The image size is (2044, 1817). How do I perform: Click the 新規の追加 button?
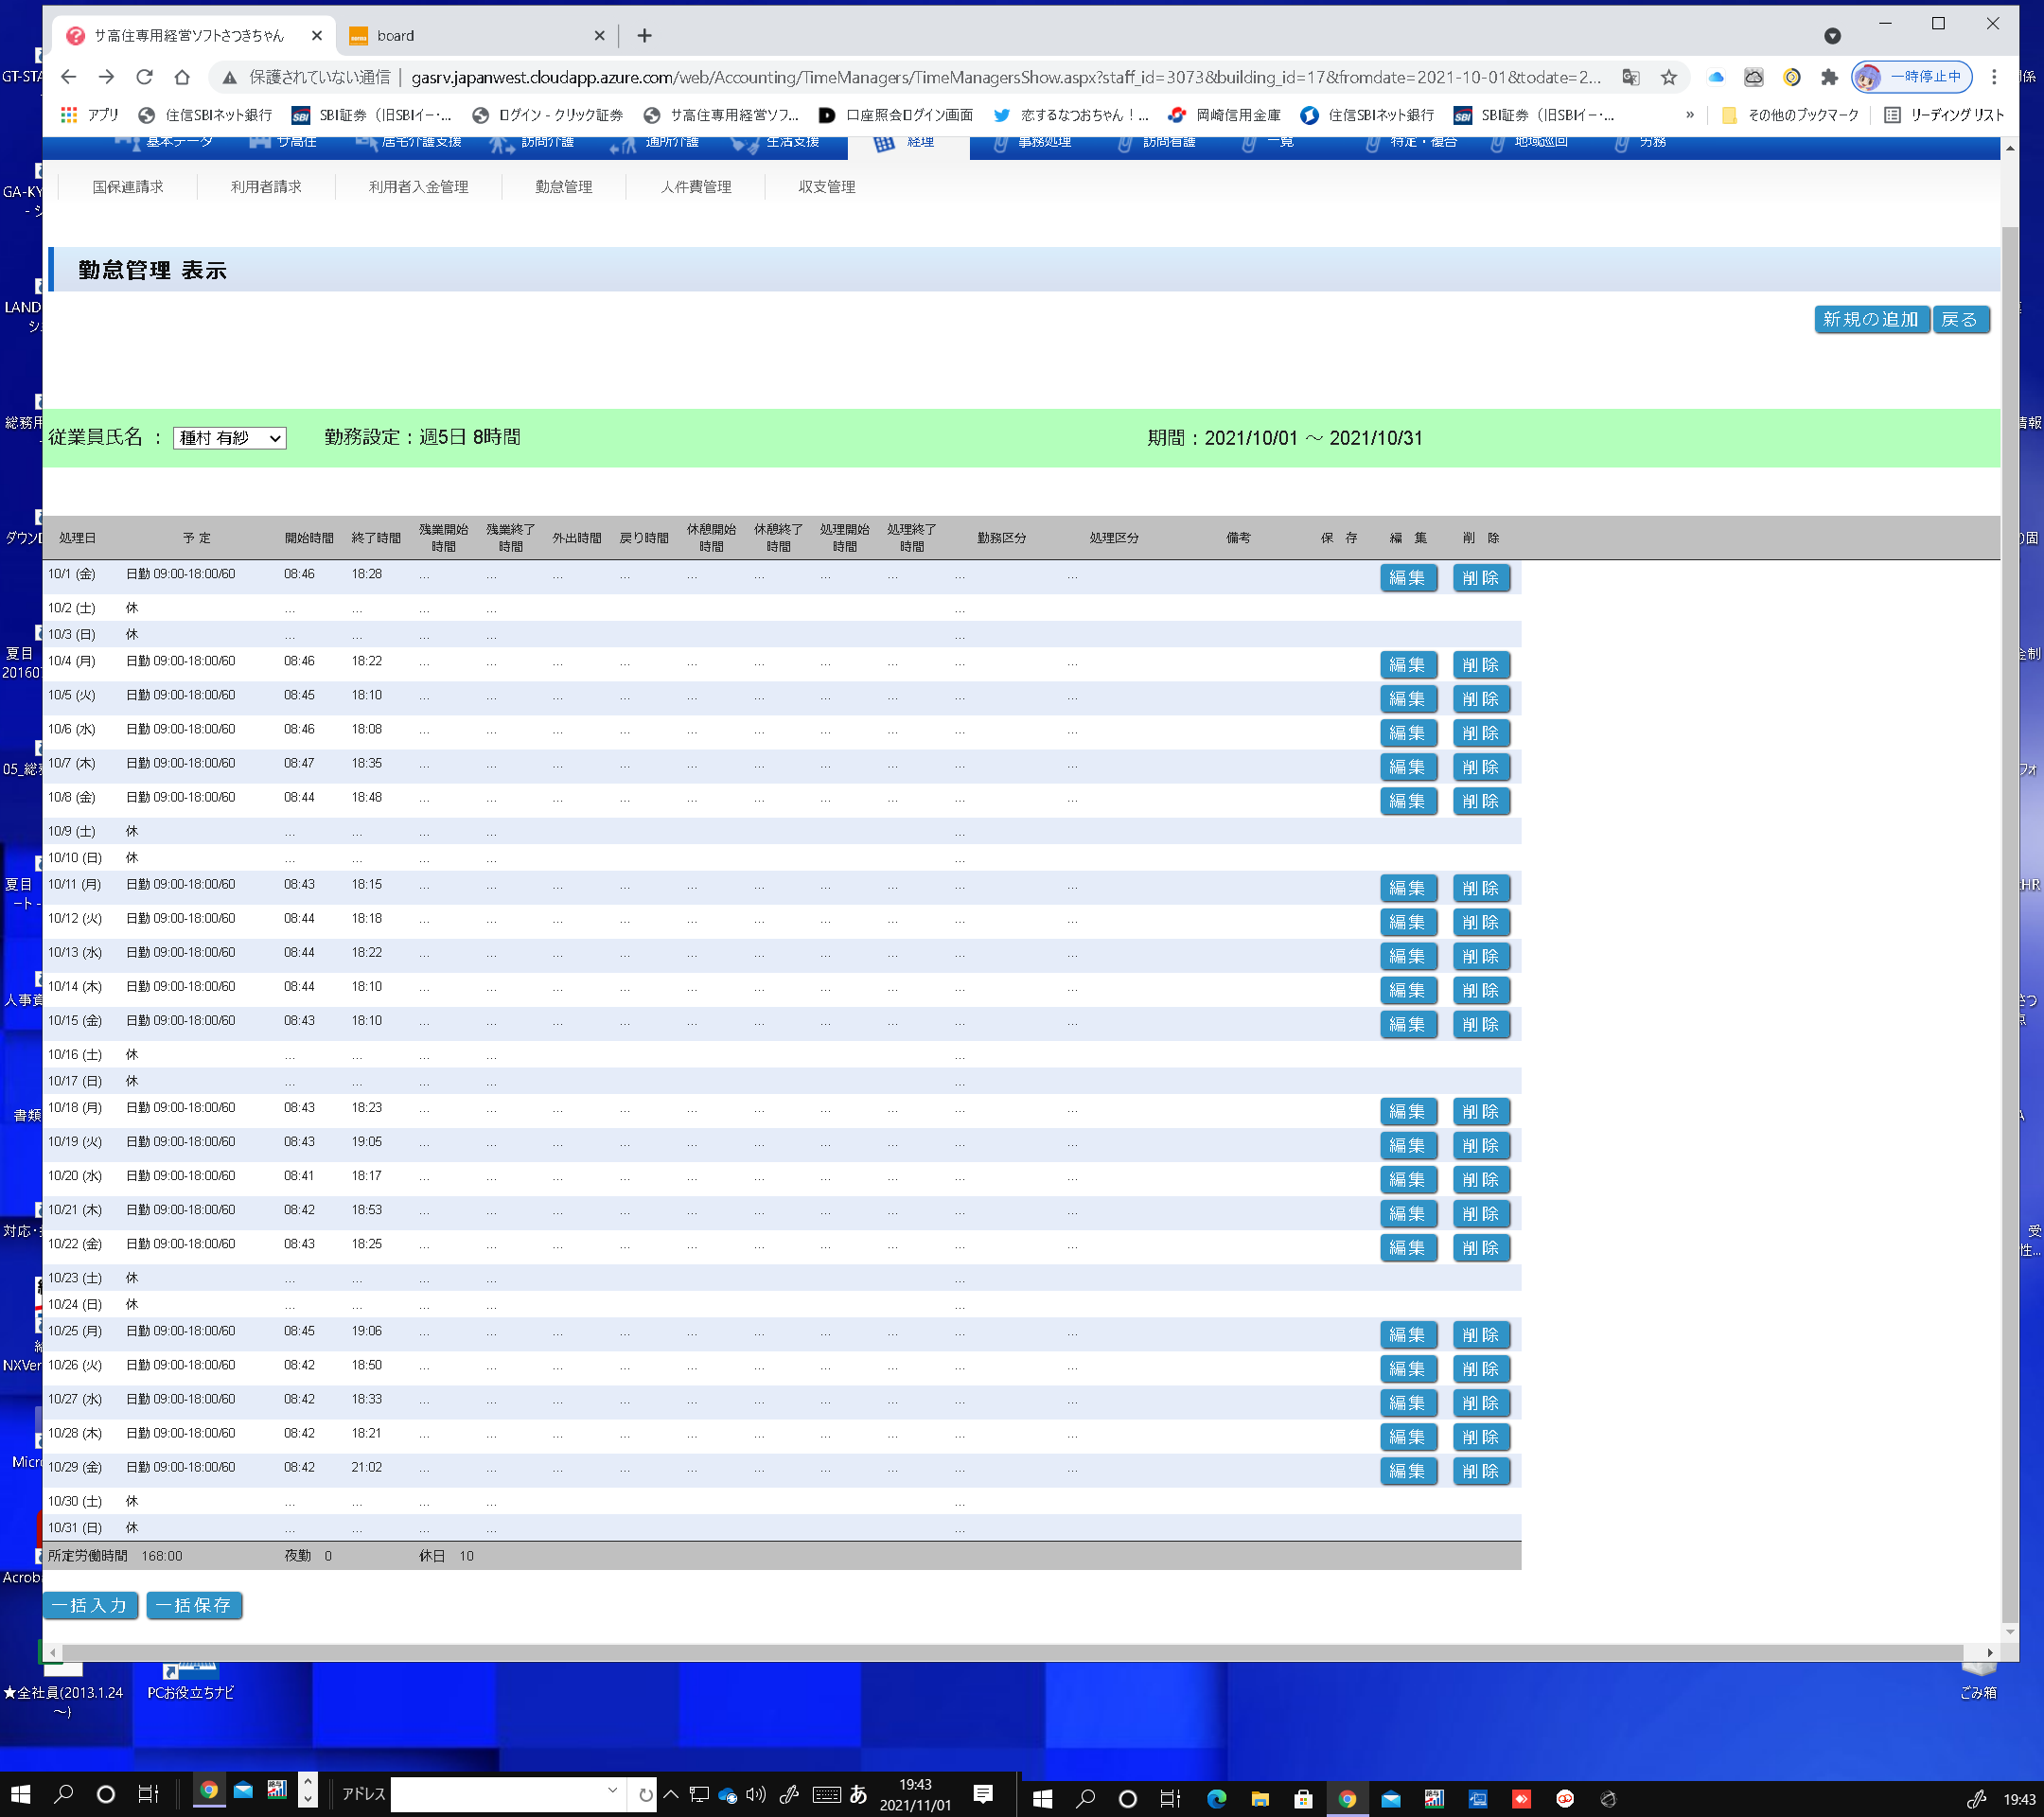(x=1869, y=319)
